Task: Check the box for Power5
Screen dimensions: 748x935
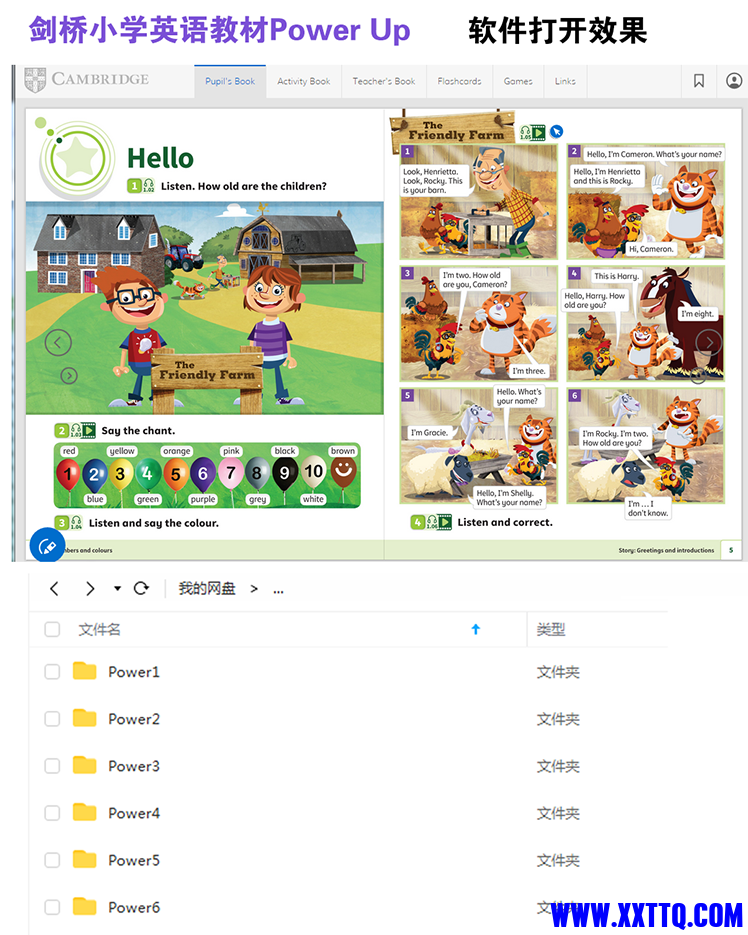Action: pos(52,860)
